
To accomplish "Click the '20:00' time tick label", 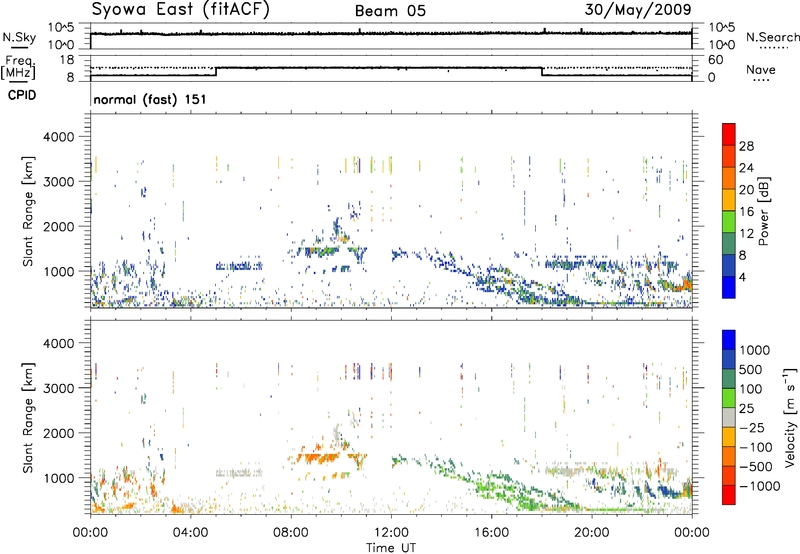I will pyautogui.click(x=591, y=533).
